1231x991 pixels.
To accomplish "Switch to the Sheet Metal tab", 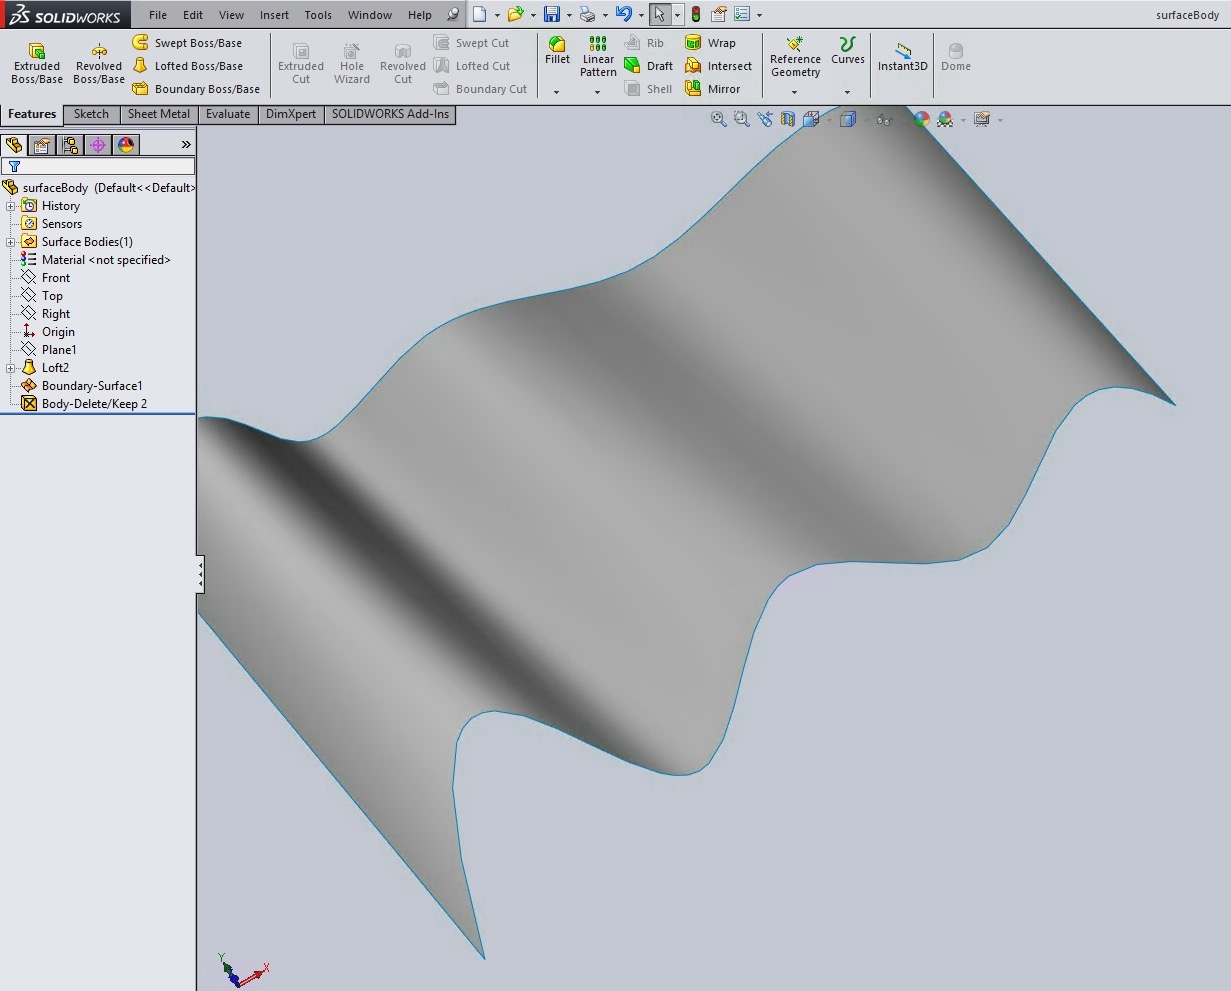I will (158, 114).
